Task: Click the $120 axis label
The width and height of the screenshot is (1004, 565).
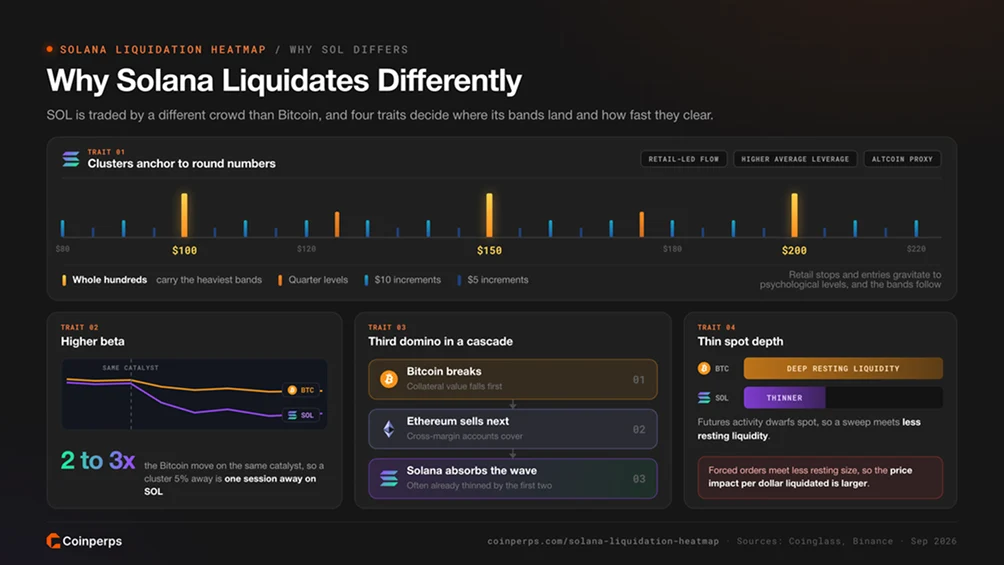Action: point(306,249)
